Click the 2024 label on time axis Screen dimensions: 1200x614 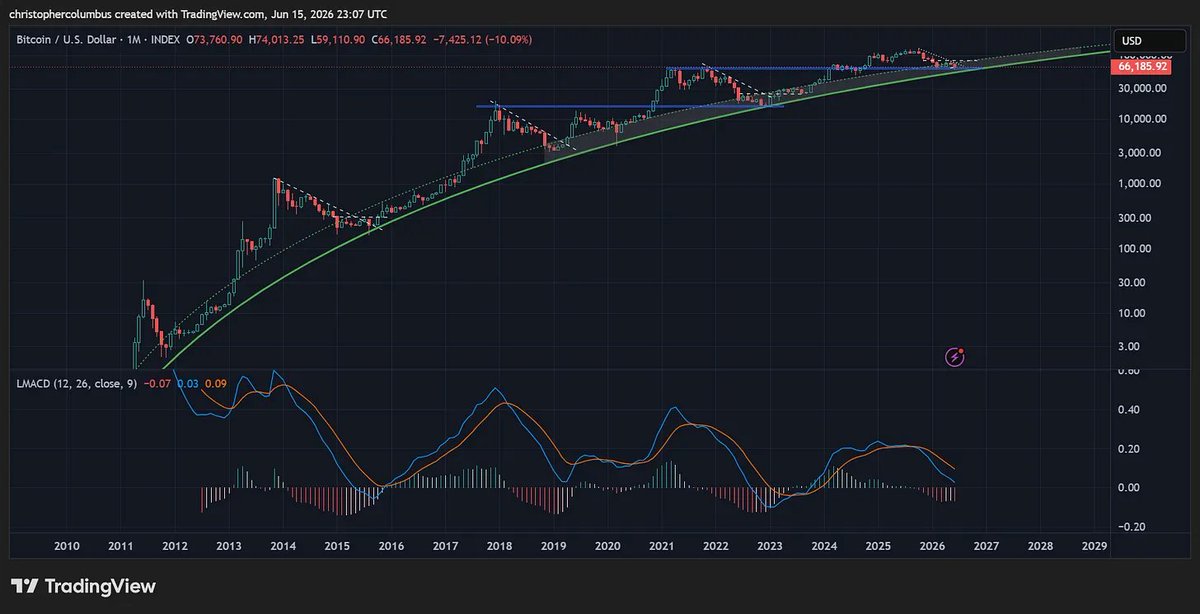pos(824,547)
